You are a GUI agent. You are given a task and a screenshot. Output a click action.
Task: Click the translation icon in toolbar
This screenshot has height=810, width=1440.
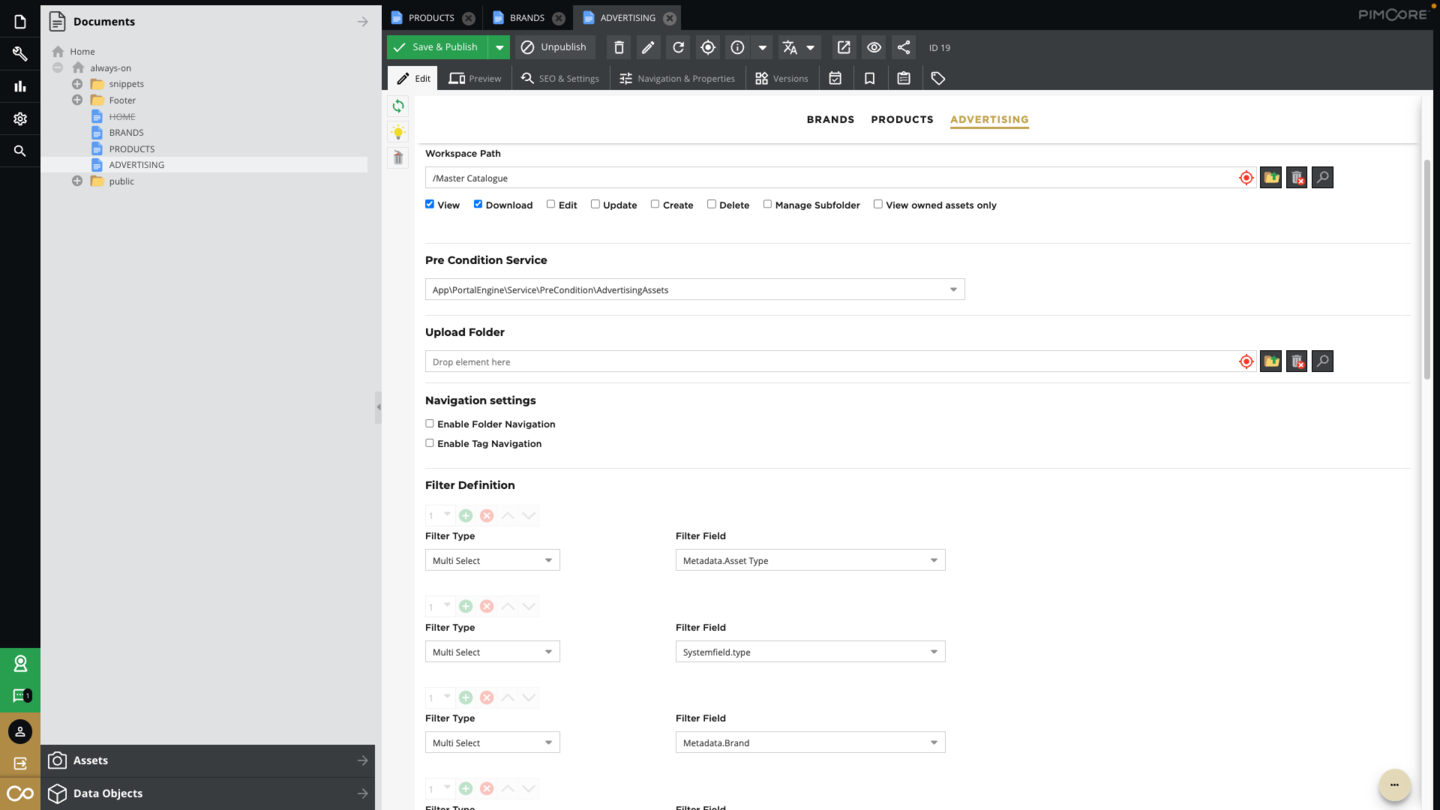790,47
